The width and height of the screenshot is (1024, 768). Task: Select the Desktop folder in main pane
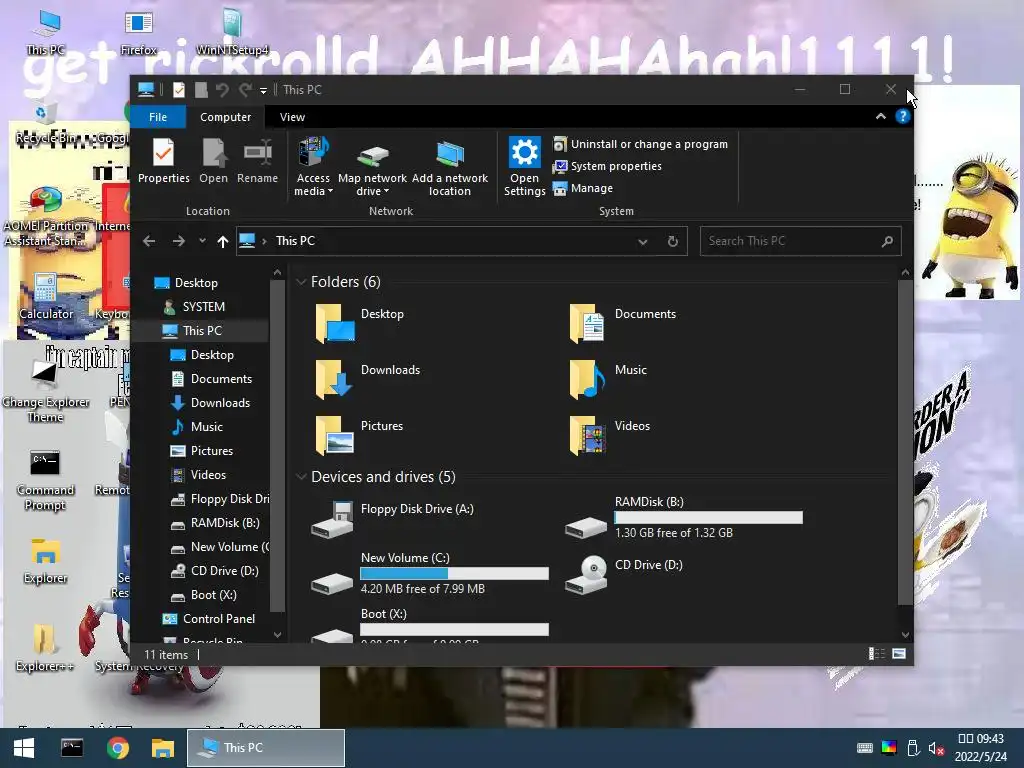pos(360,323)
